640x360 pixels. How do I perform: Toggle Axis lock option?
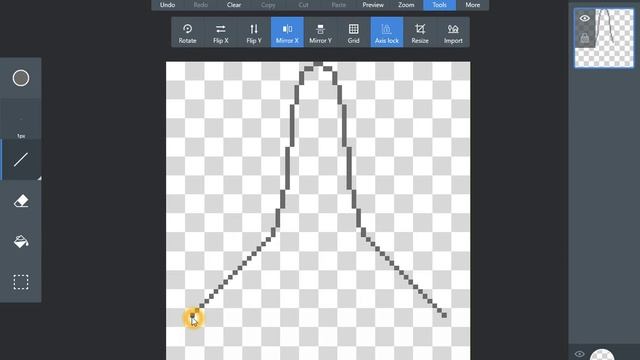(387, 32)
